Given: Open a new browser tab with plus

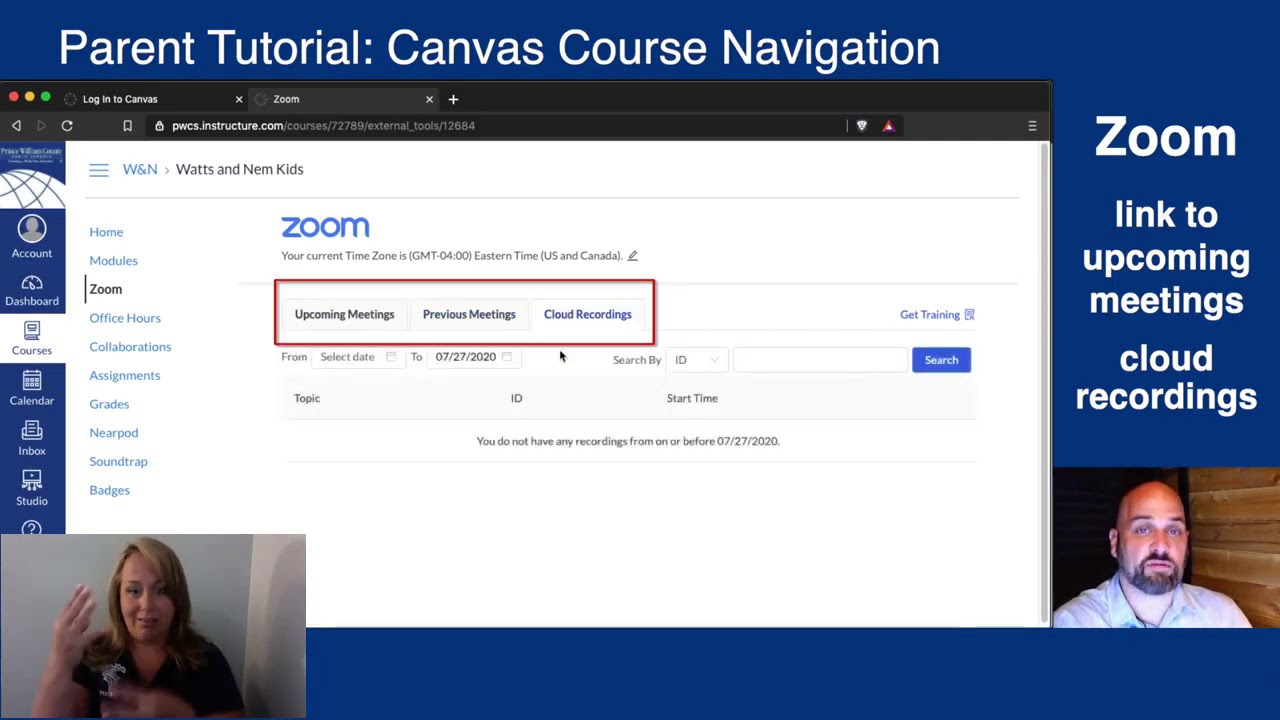Looking at the screenshot, I should tap(453, 99).
